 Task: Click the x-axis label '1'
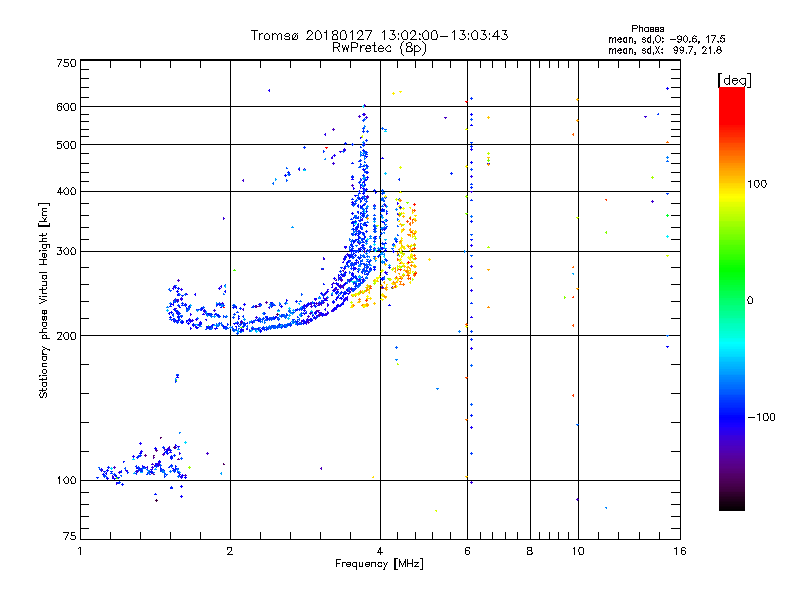click(x=80, y=551)
